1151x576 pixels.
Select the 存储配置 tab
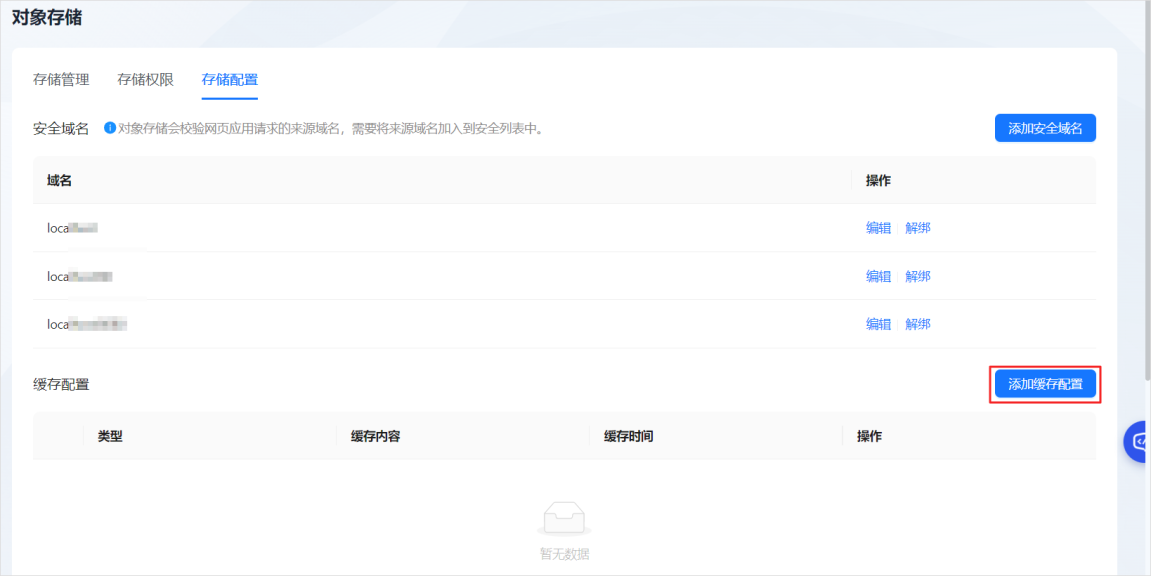[230, 80]
